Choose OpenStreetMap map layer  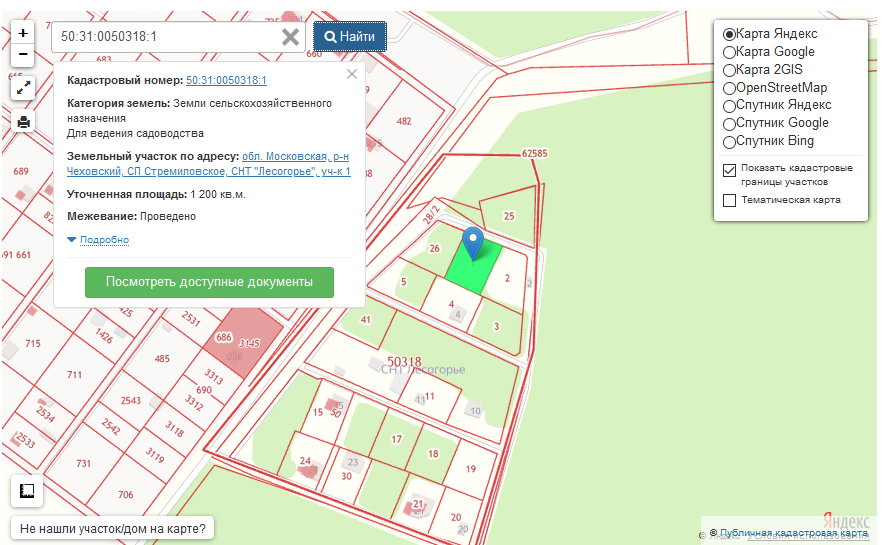click(729, 88)
